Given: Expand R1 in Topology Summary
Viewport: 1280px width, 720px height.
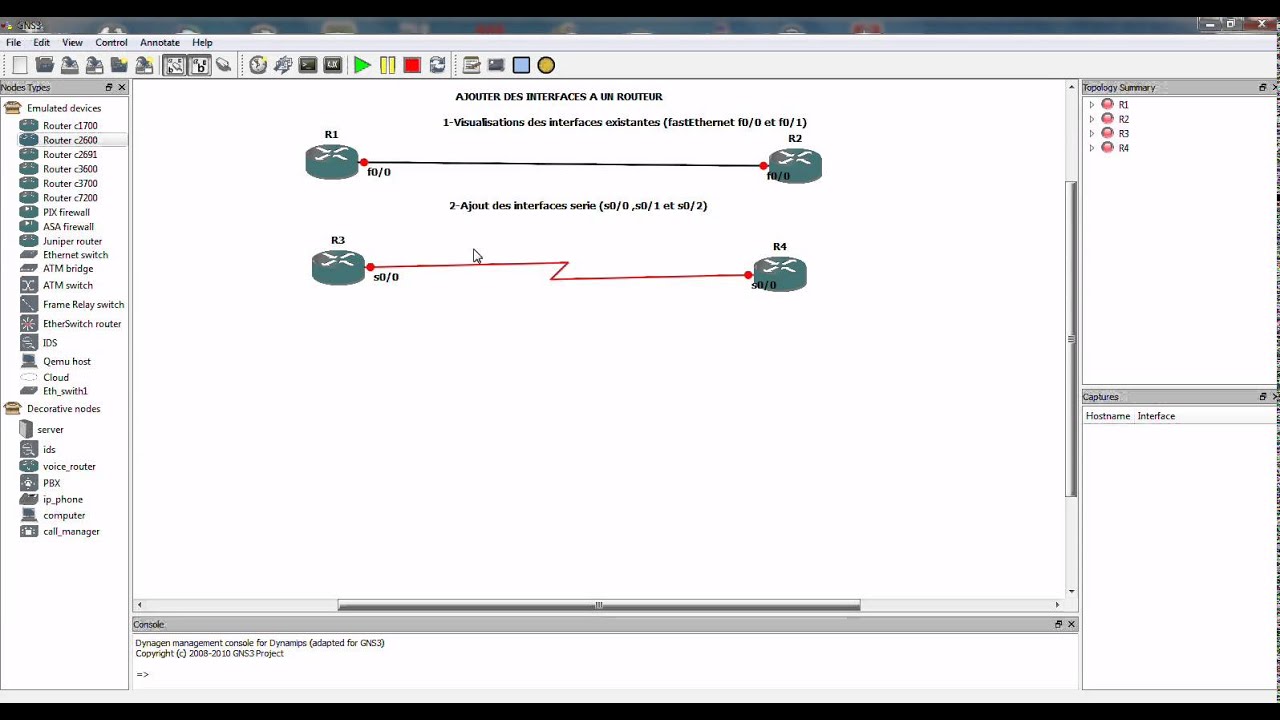Looking at the screenshot, I should (x=1092, y=105).
